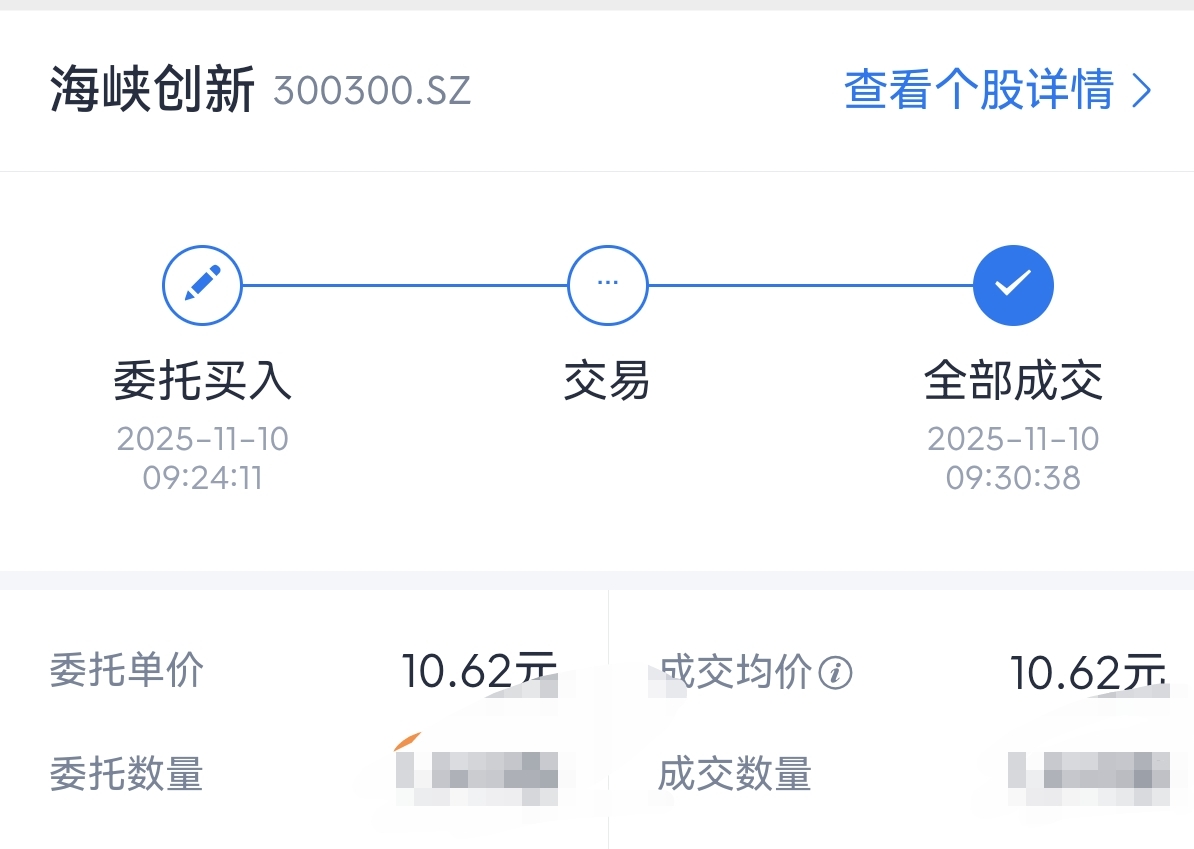The width and height of the screenshot is (1194, 849).
Task: Tap the 委托买入 step label
Action: click(x=202, y=381)
